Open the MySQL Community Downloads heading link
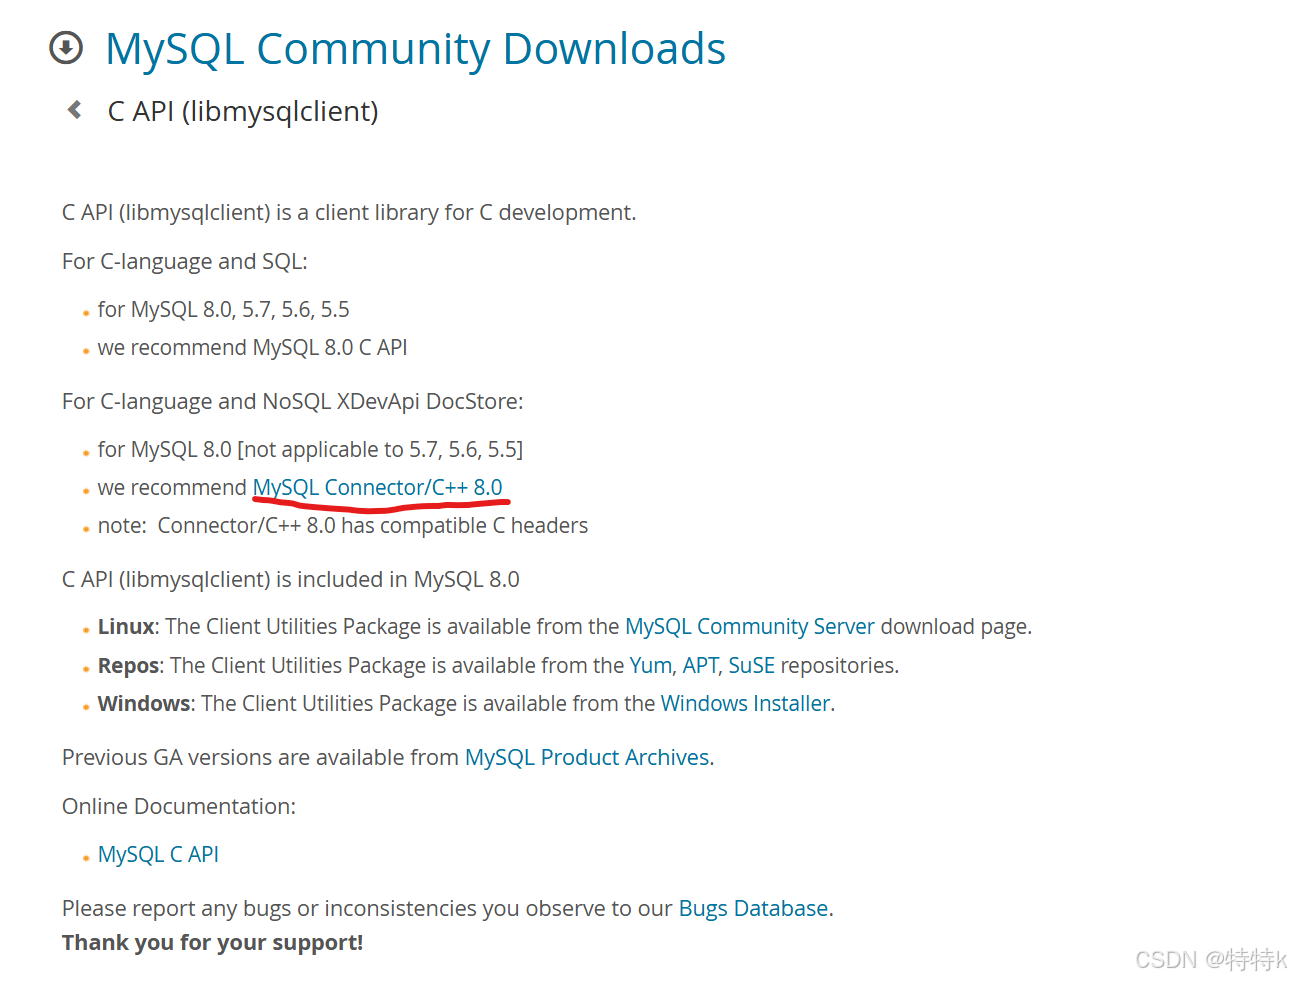Screen dimensions: 1291x981 click(x=415, y=49)
